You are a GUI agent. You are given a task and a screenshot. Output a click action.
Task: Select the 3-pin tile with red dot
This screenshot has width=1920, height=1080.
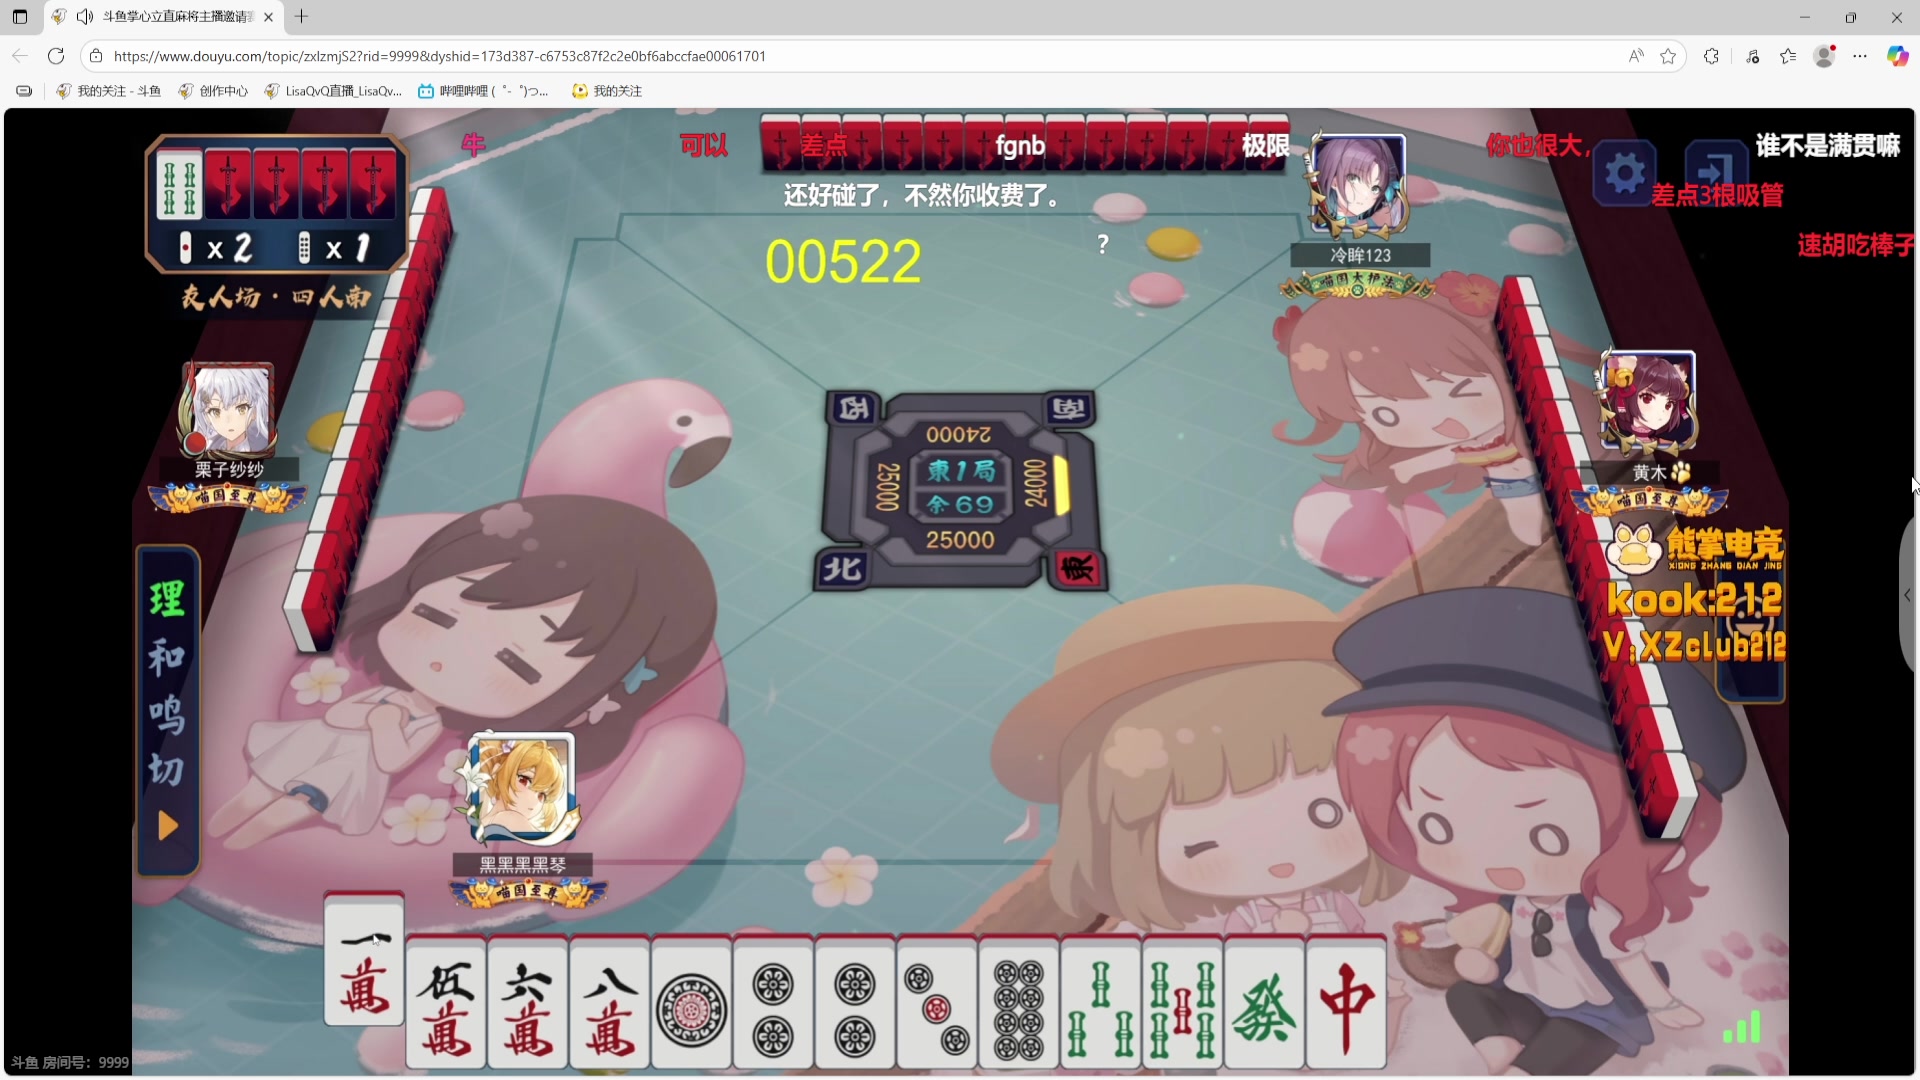point(937,1004)
